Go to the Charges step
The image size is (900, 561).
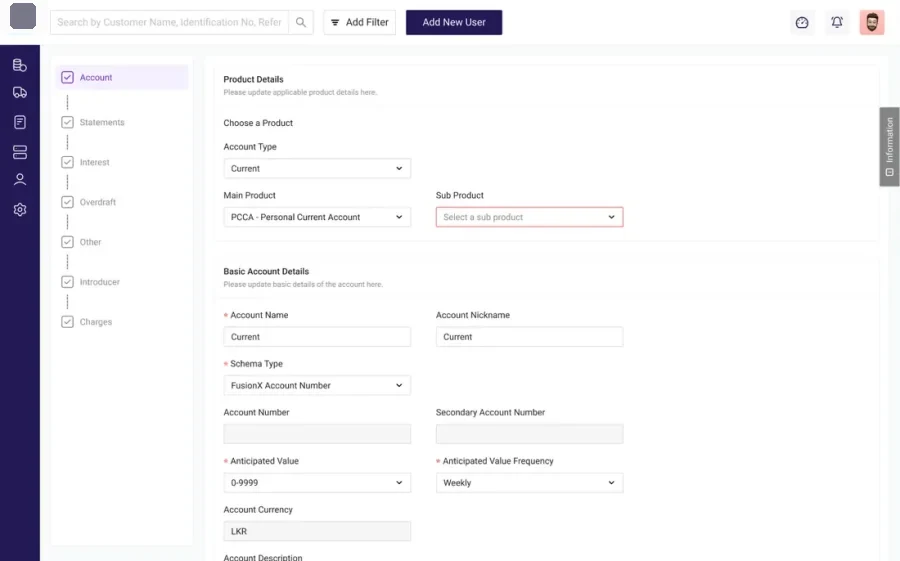coord(96,322)
